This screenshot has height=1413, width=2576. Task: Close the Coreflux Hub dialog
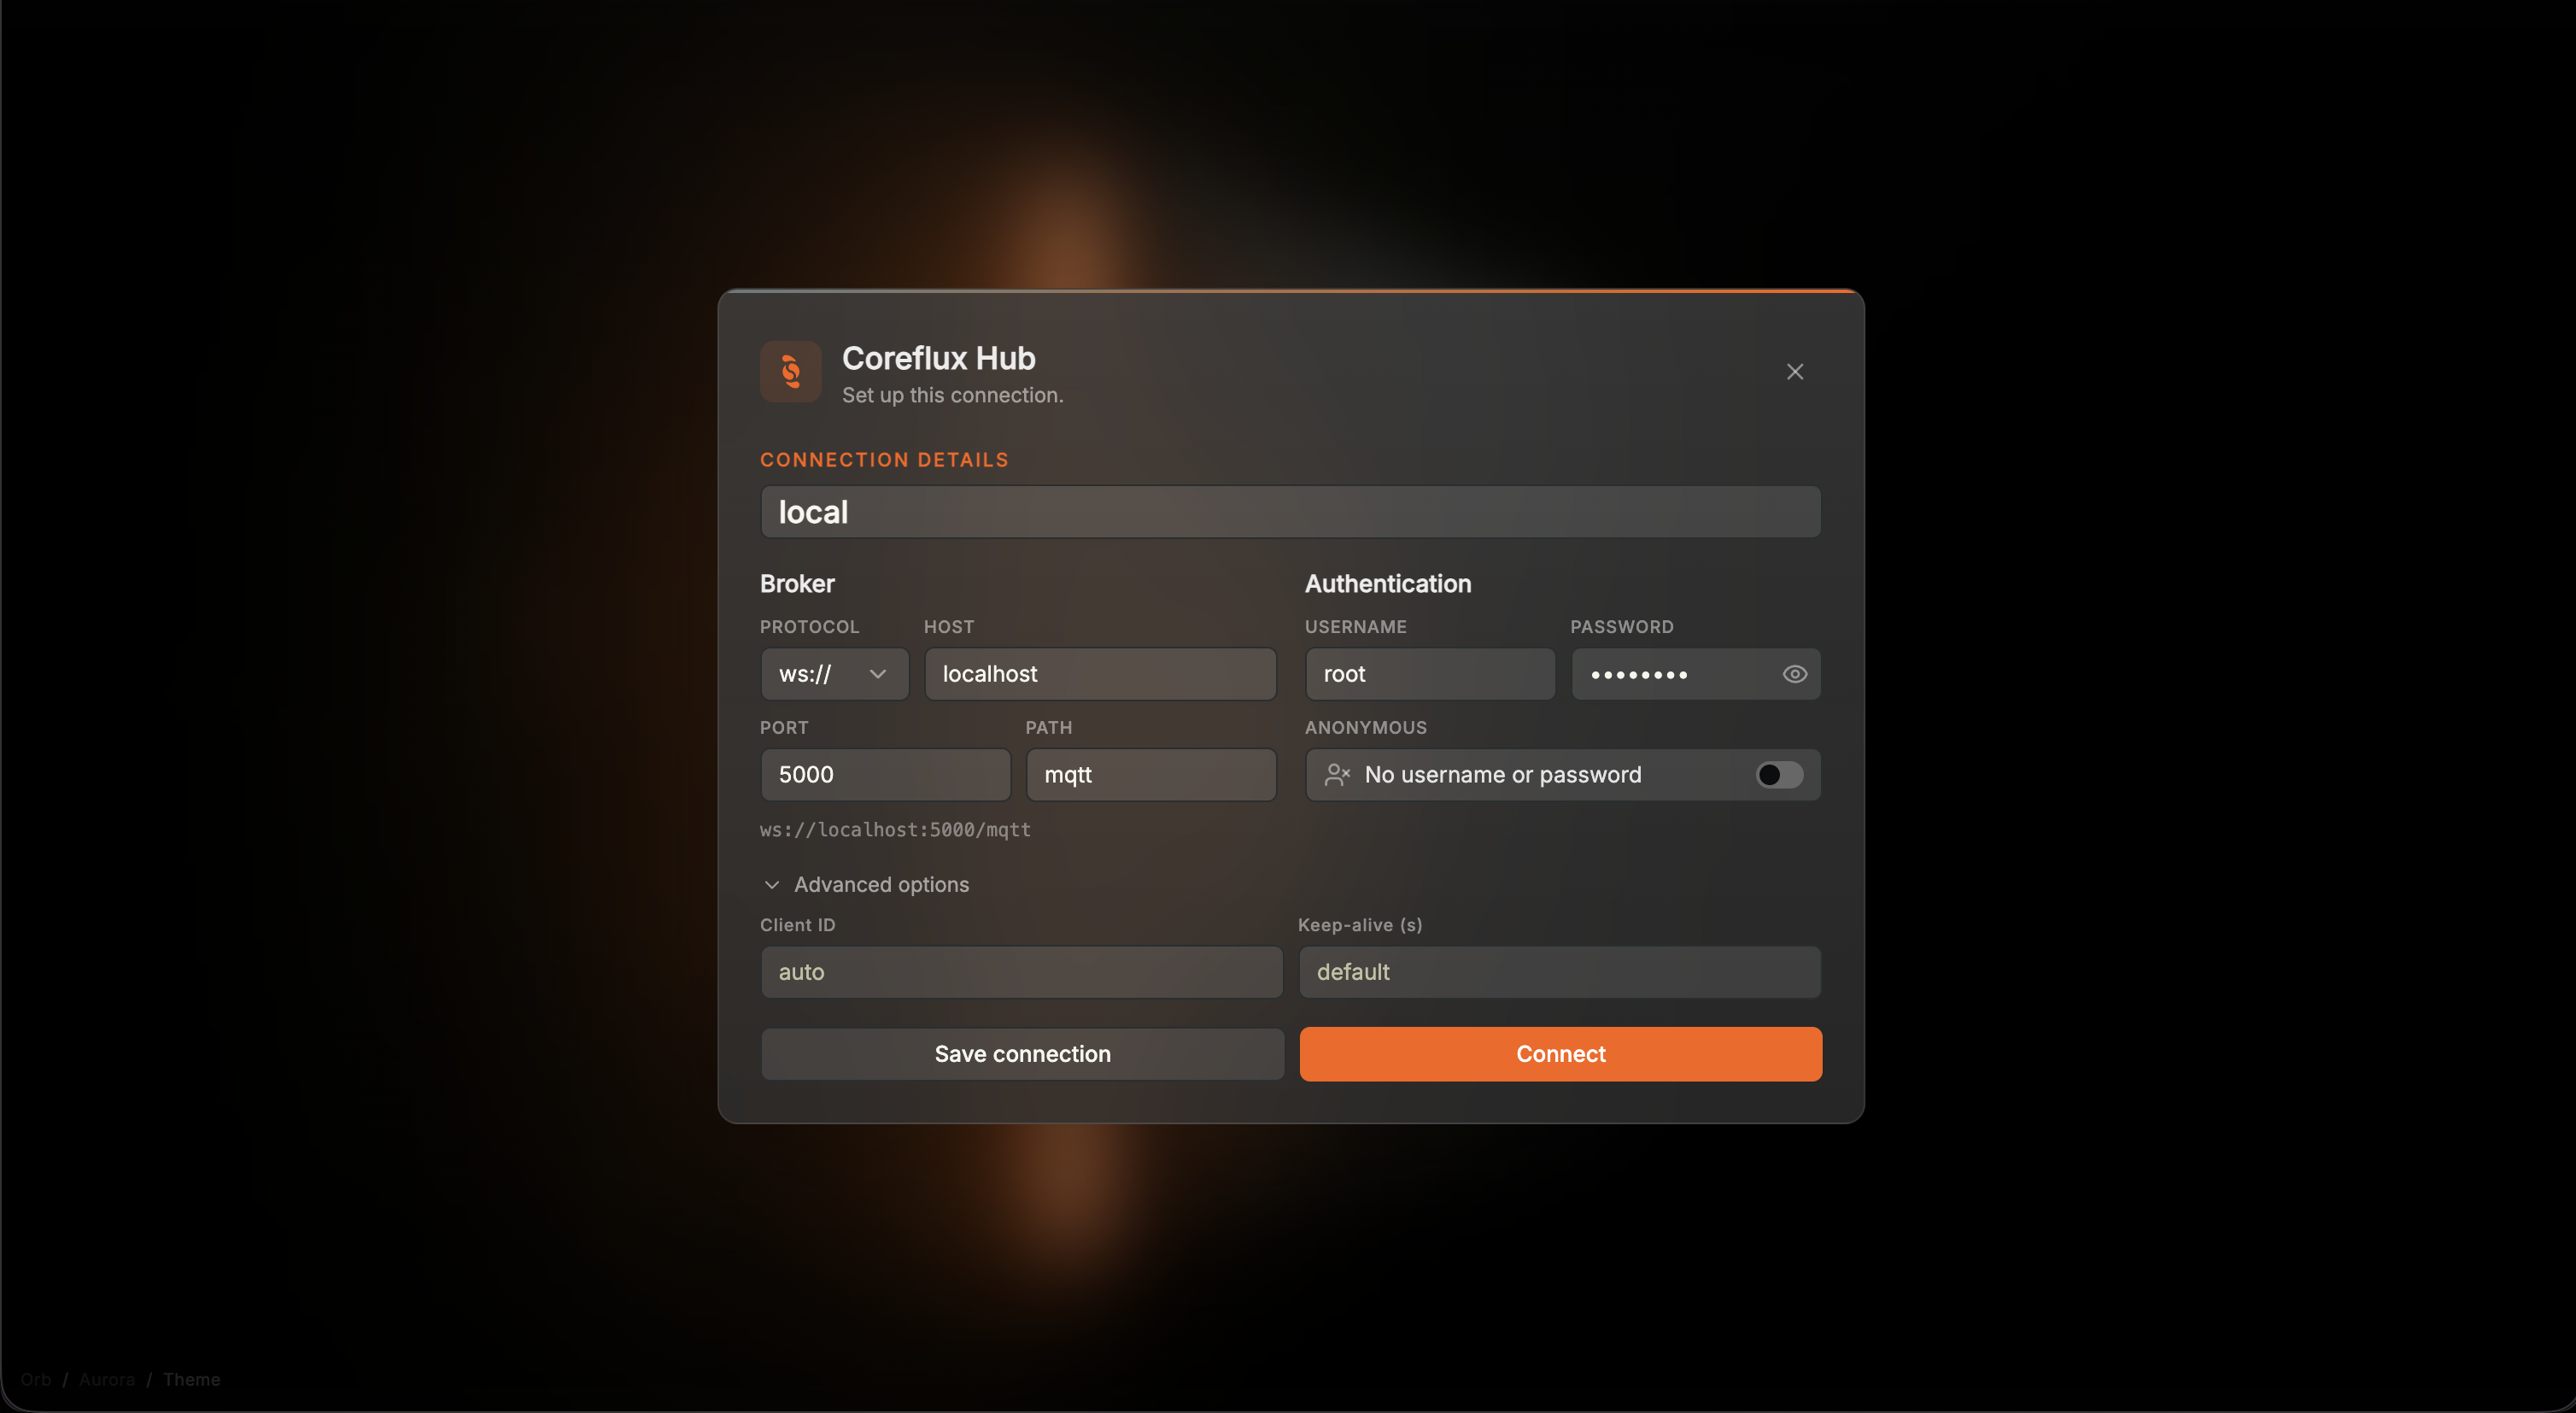coord(1795,372)
